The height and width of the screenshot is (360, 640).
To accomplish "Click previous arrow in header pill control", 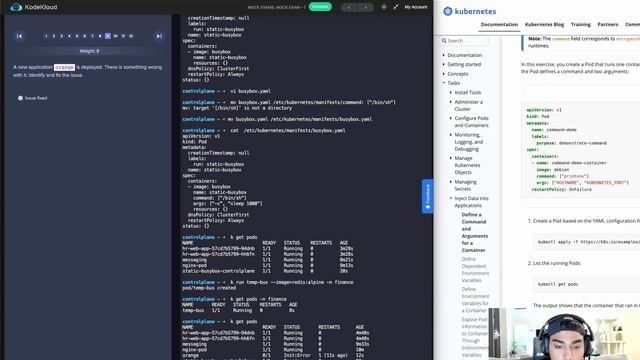I will point(349,7).
